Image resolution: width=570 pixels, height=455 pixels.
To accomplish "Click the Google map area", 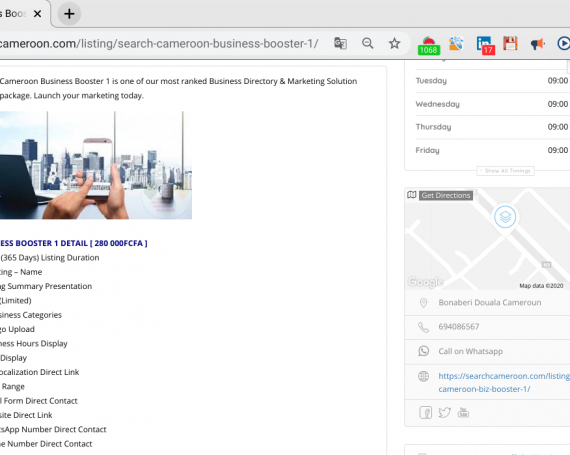I will pos(487,239).
